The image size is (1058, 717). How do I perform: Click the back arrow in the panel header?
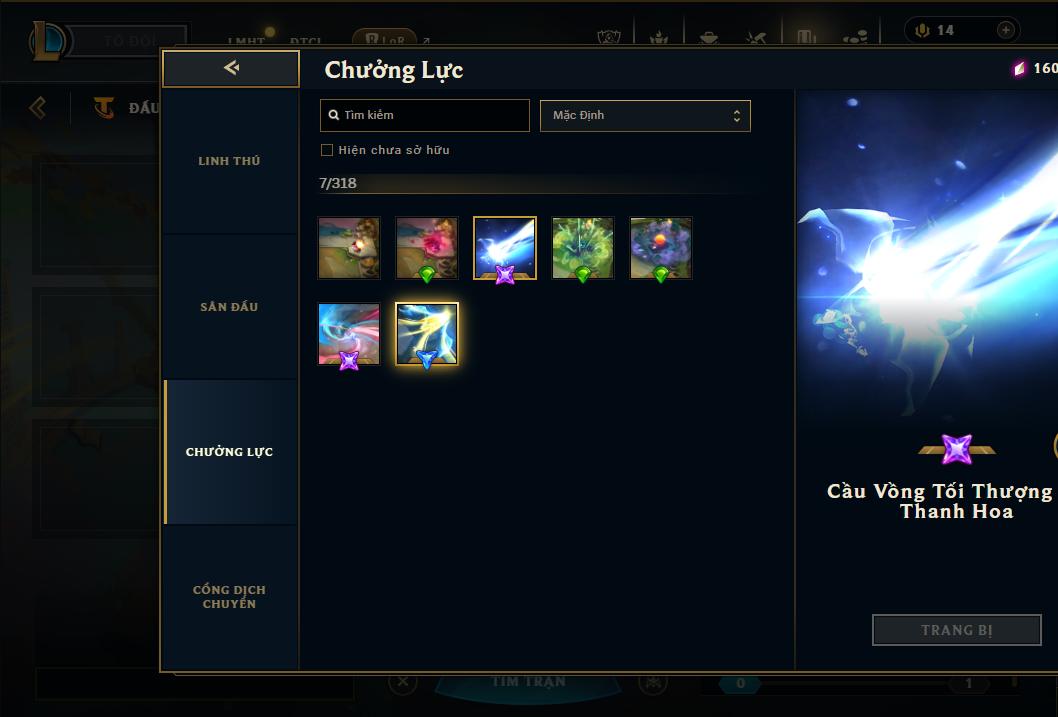coord(231,67)
